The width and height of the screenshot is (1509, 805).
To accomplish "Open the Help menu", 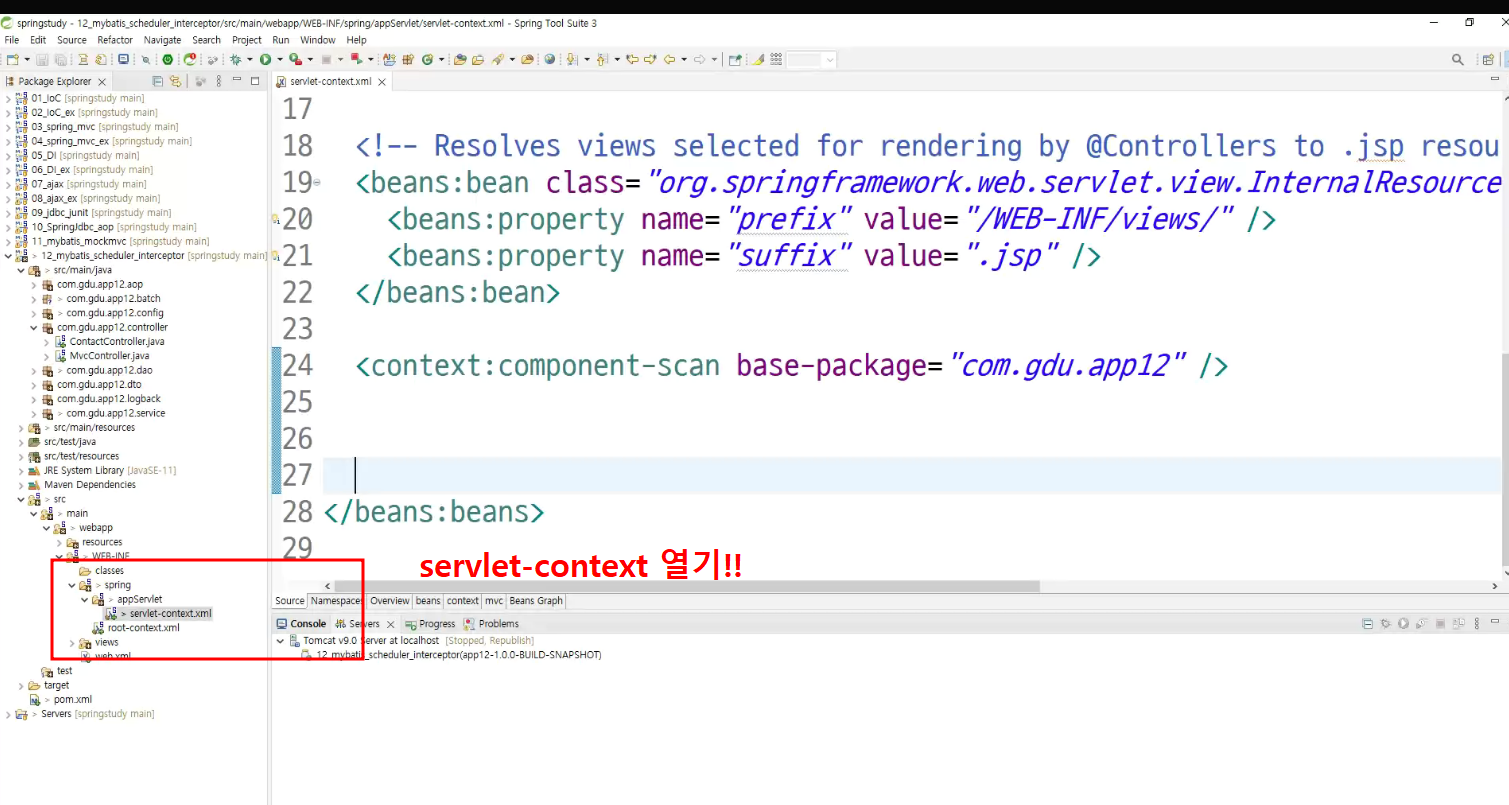I will (356, 40).
